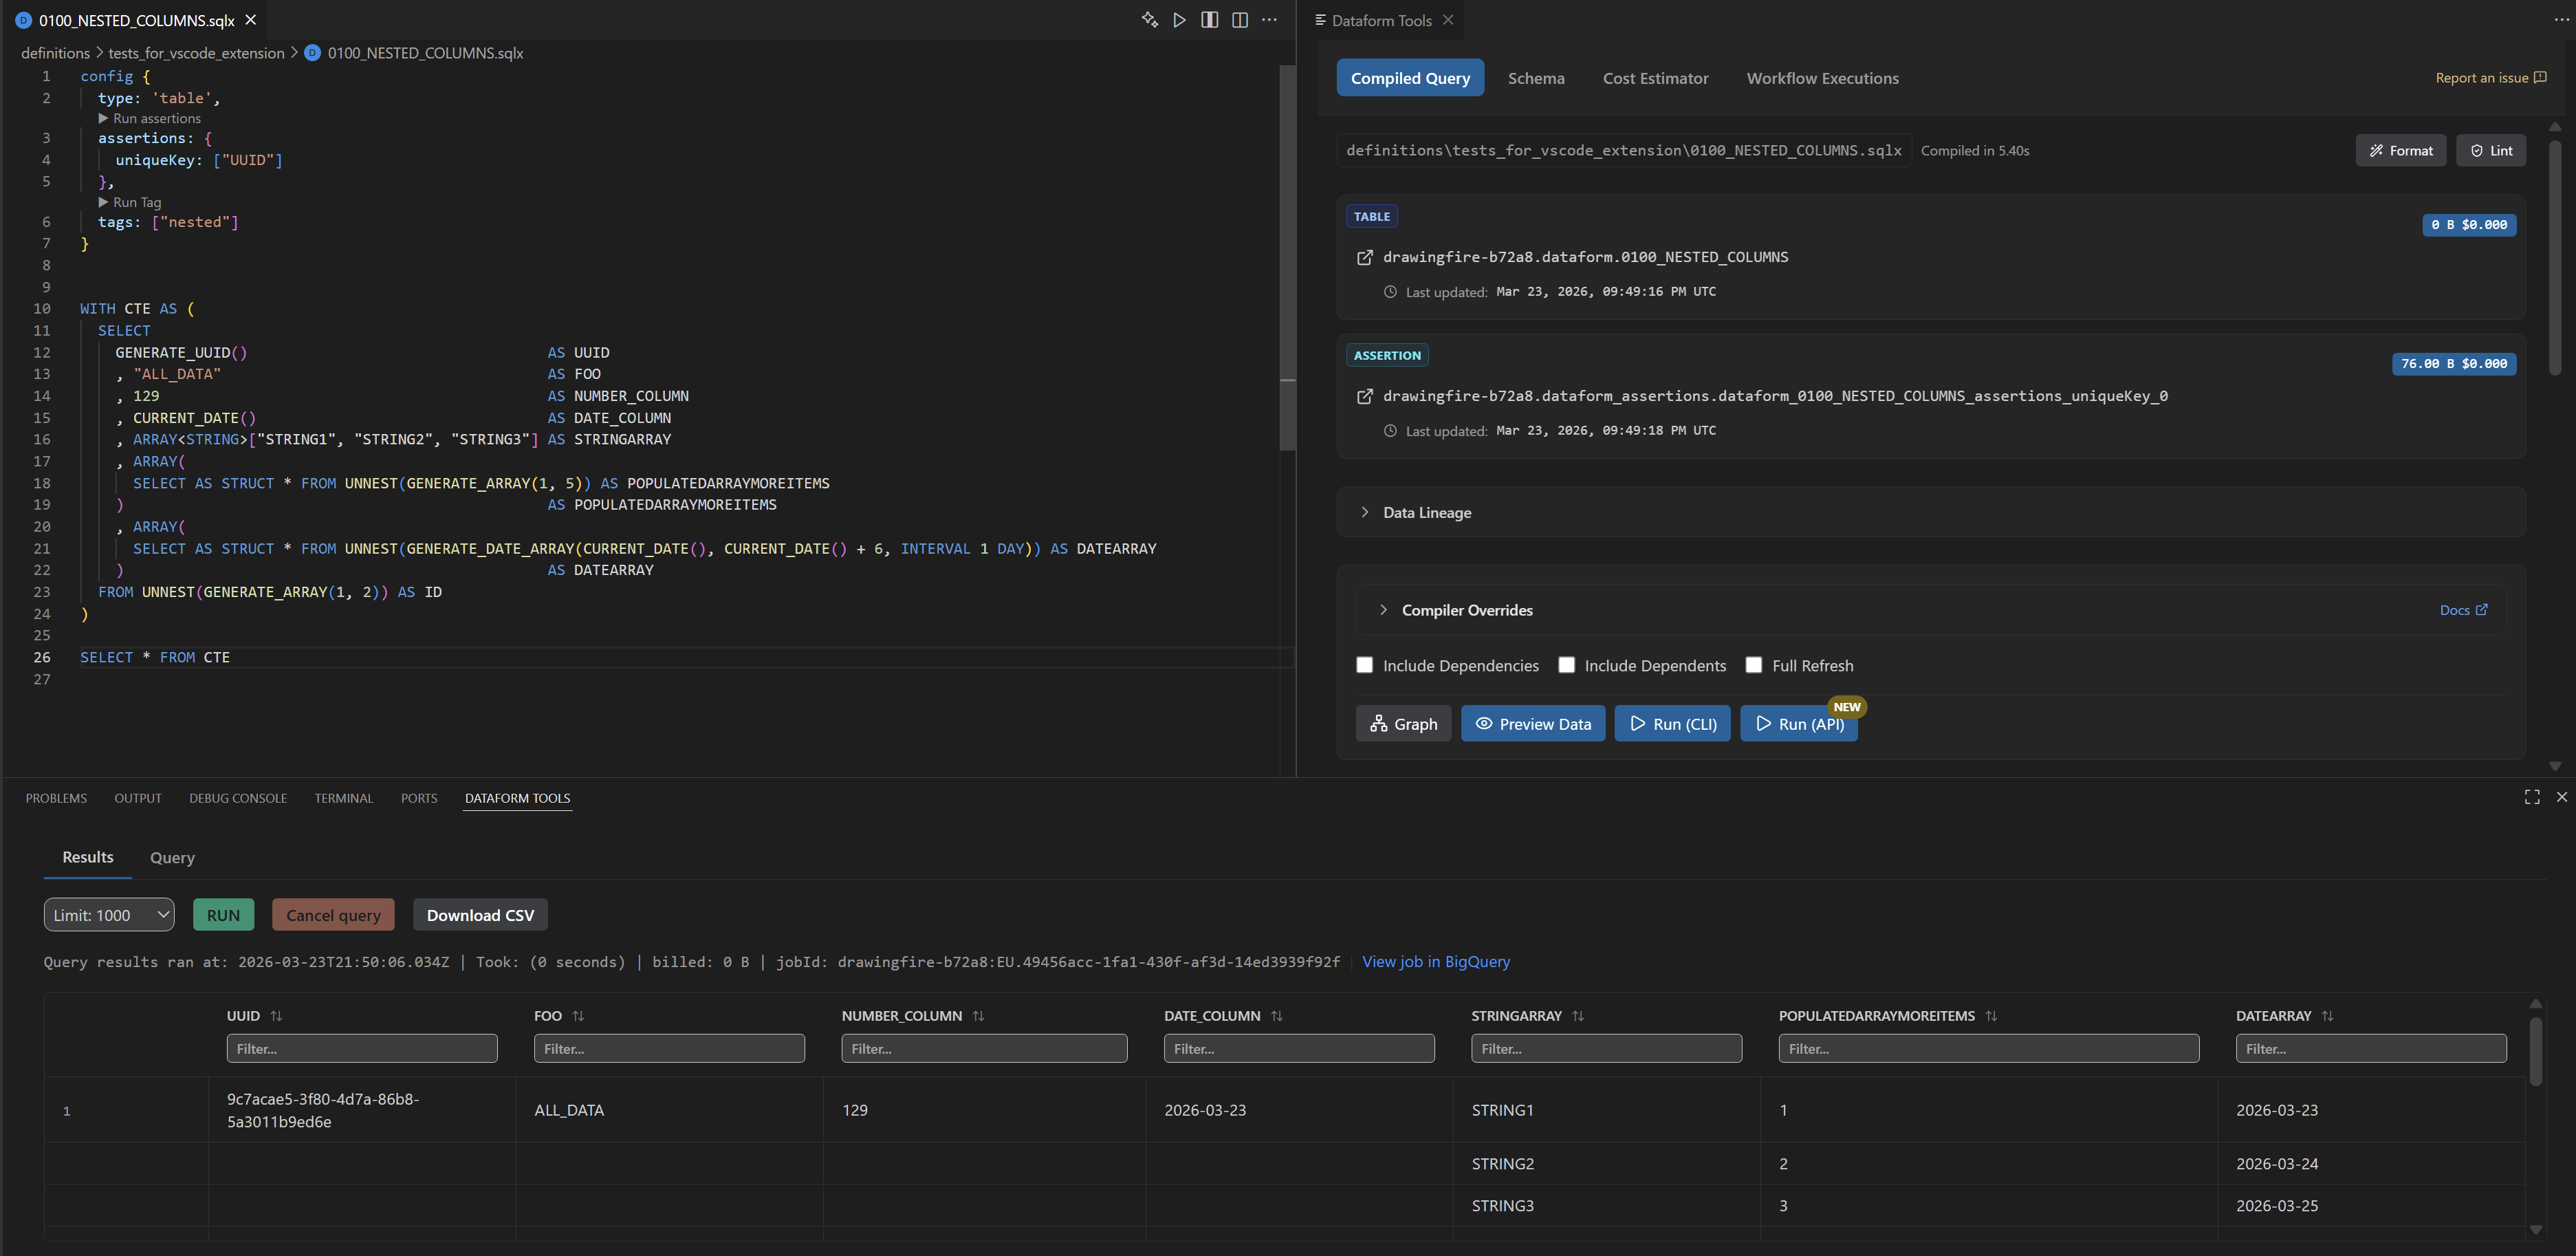Open more editor actions via the ellipsis icon
2576x1256 pixels.
tap(1269, 19)
